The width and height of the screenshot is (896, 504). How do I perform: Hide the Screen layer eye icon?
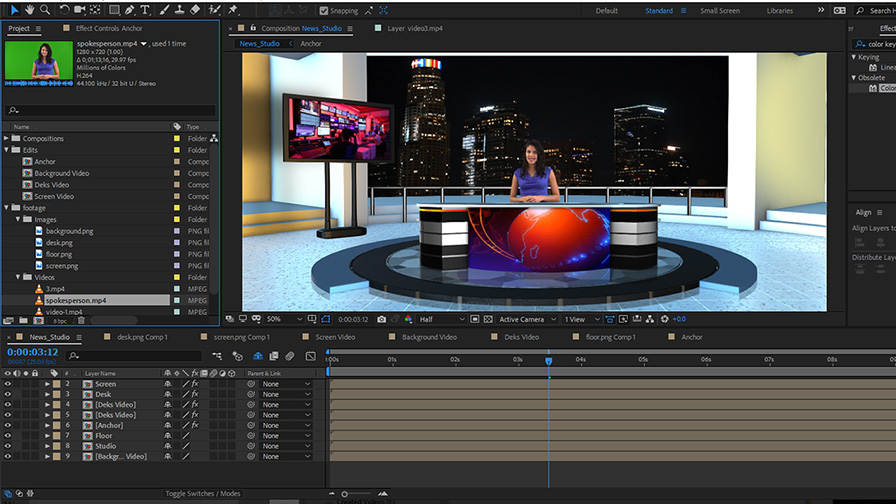click(7, 384)
